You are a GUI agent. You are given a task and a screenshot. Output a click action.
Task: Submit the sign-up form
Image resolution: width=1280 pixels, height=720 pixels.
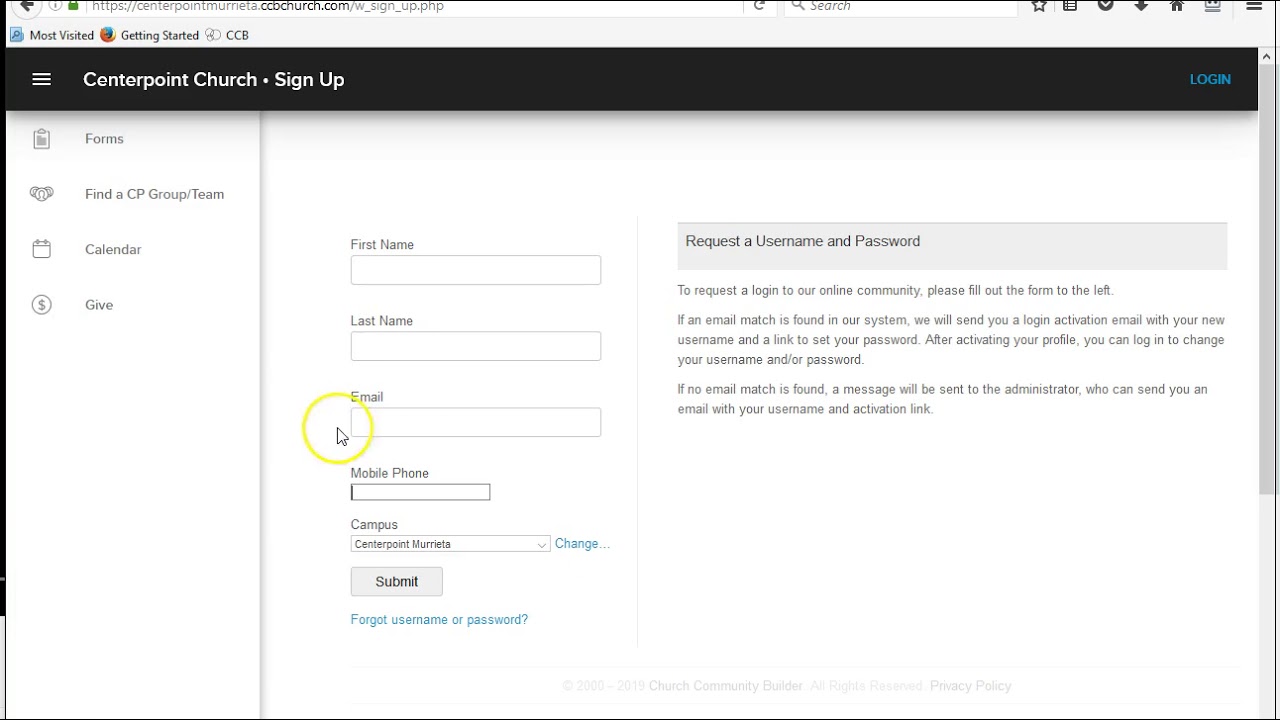pos(396,582)
